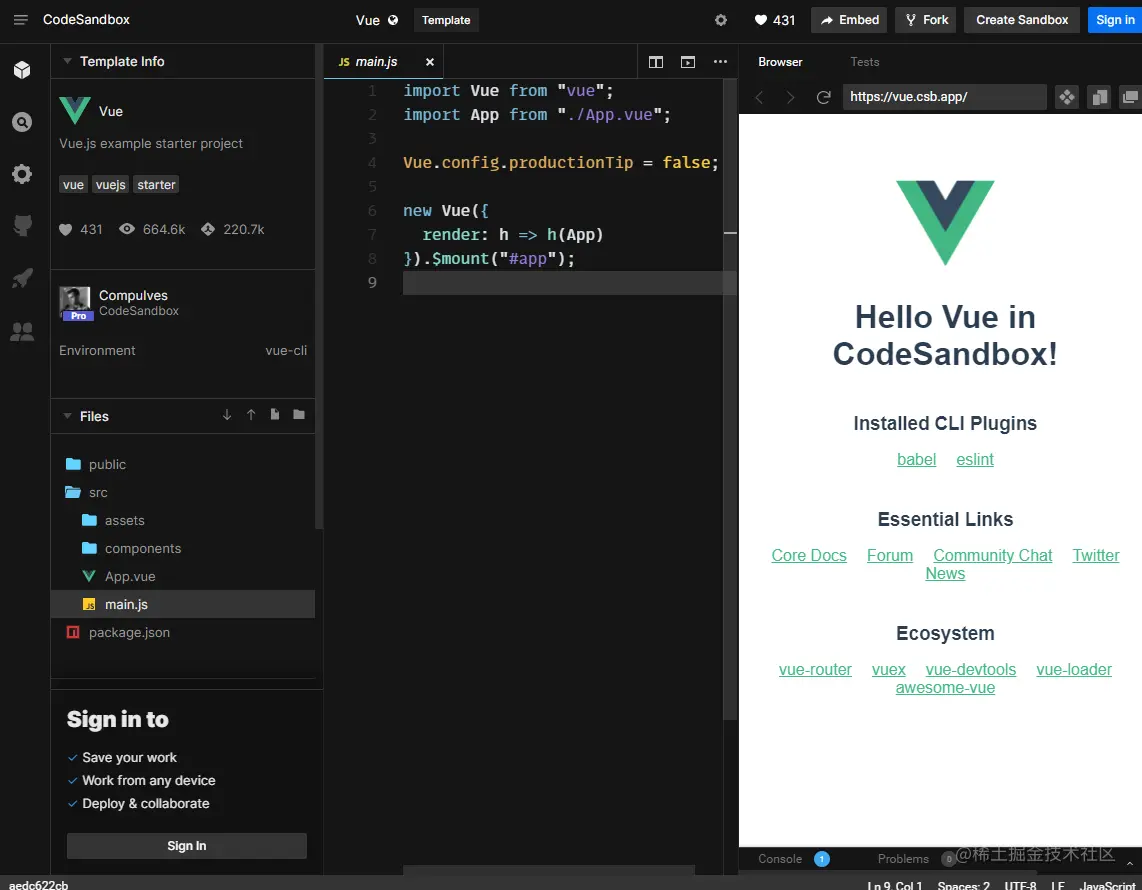1142x890 pixels.
Task: Click the starter tag
Action: (x=157, y=185)
